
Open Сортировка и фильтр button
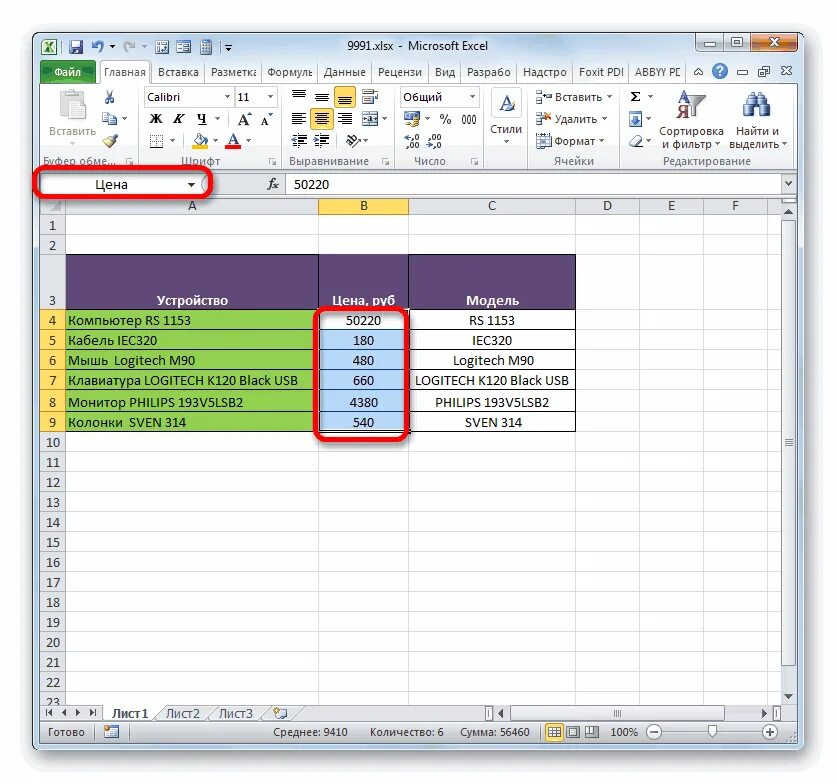coord(691,120)
